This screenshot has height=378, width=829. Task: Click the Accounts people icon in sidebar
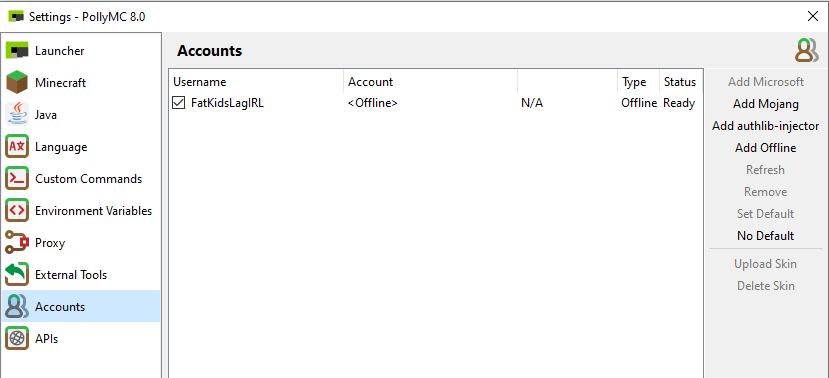pos(16,307)
